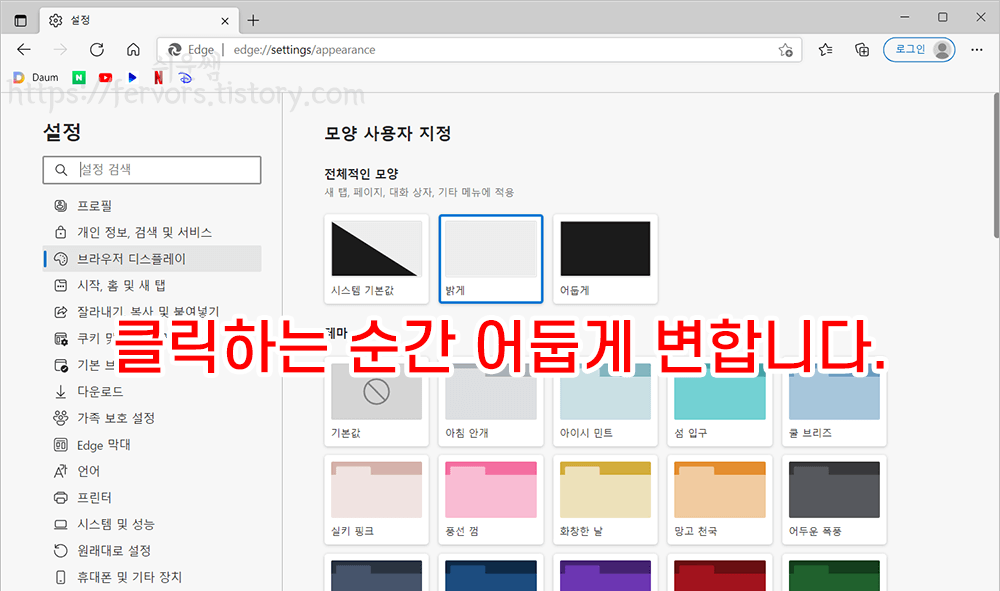This screenshot has width=1000, height=591.
Task: Open the Collections icon
Action: (862, 50)
